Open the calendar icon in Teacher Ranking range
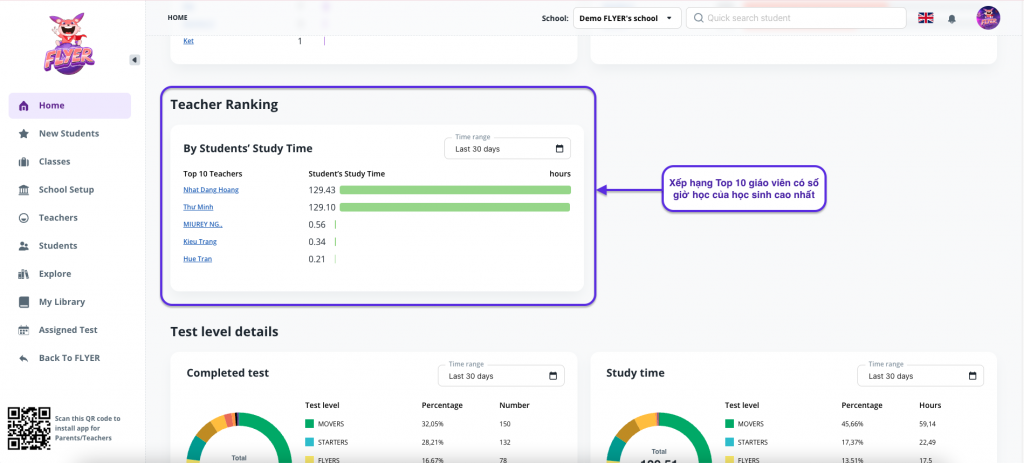Image resolution: width=1024 pixels, height=463 pixels. pyautogui.click(x=559, y=149)
